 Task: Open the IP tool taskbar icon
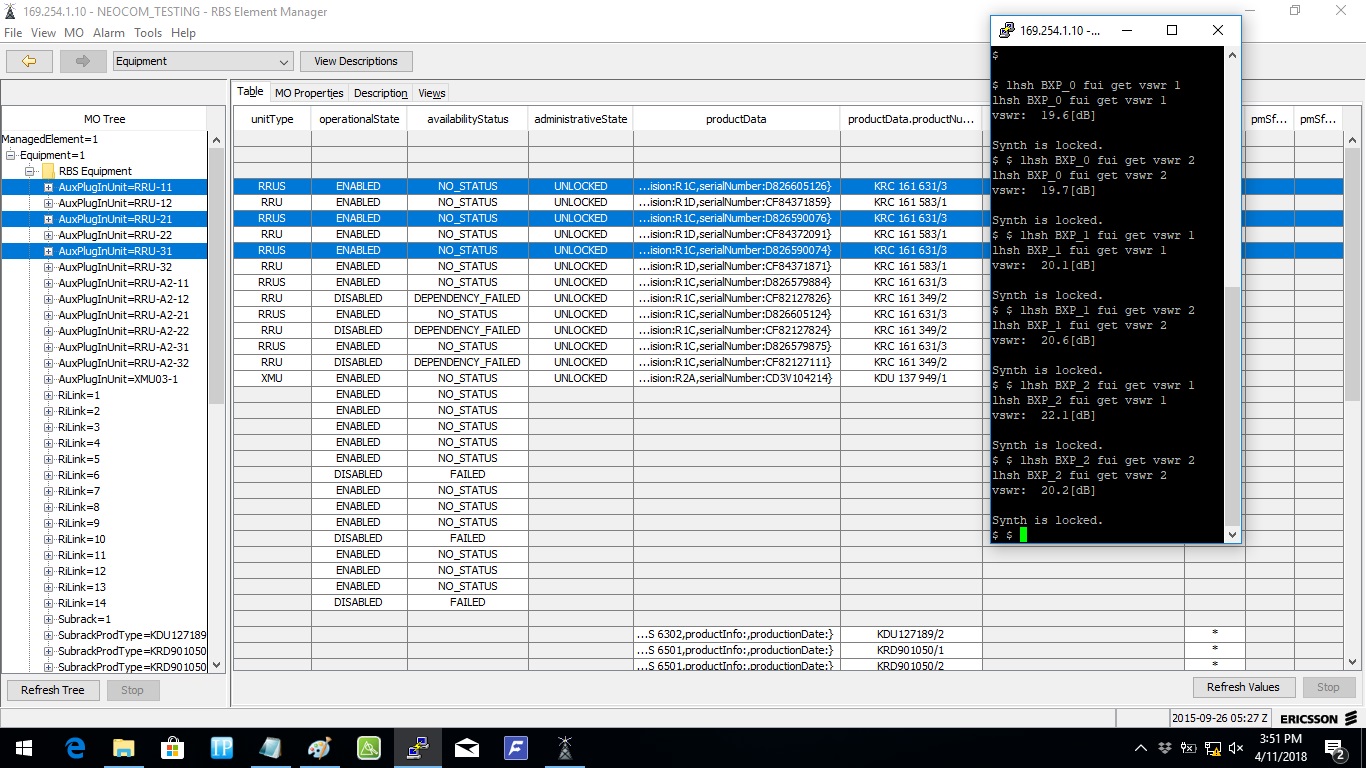(221, 747)
